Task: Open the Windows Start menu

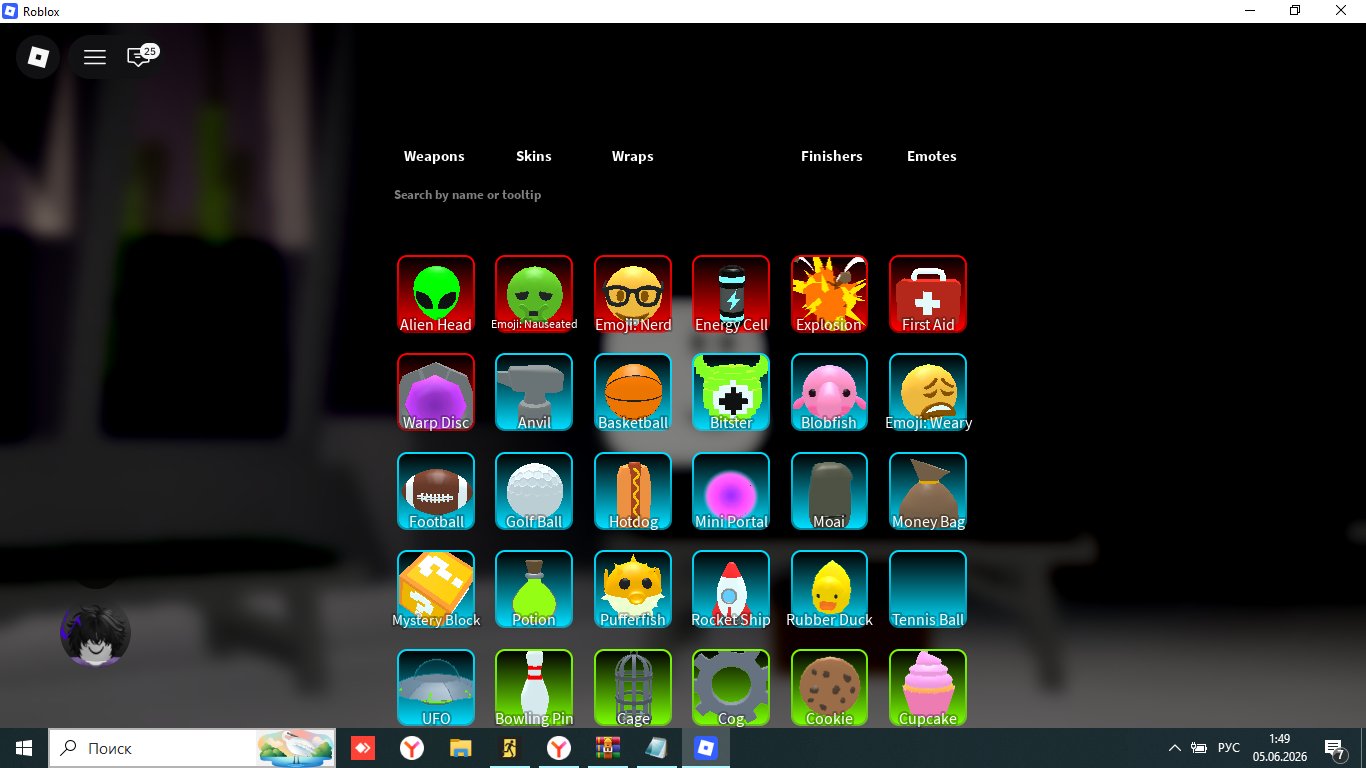Action: coord(24,748)
